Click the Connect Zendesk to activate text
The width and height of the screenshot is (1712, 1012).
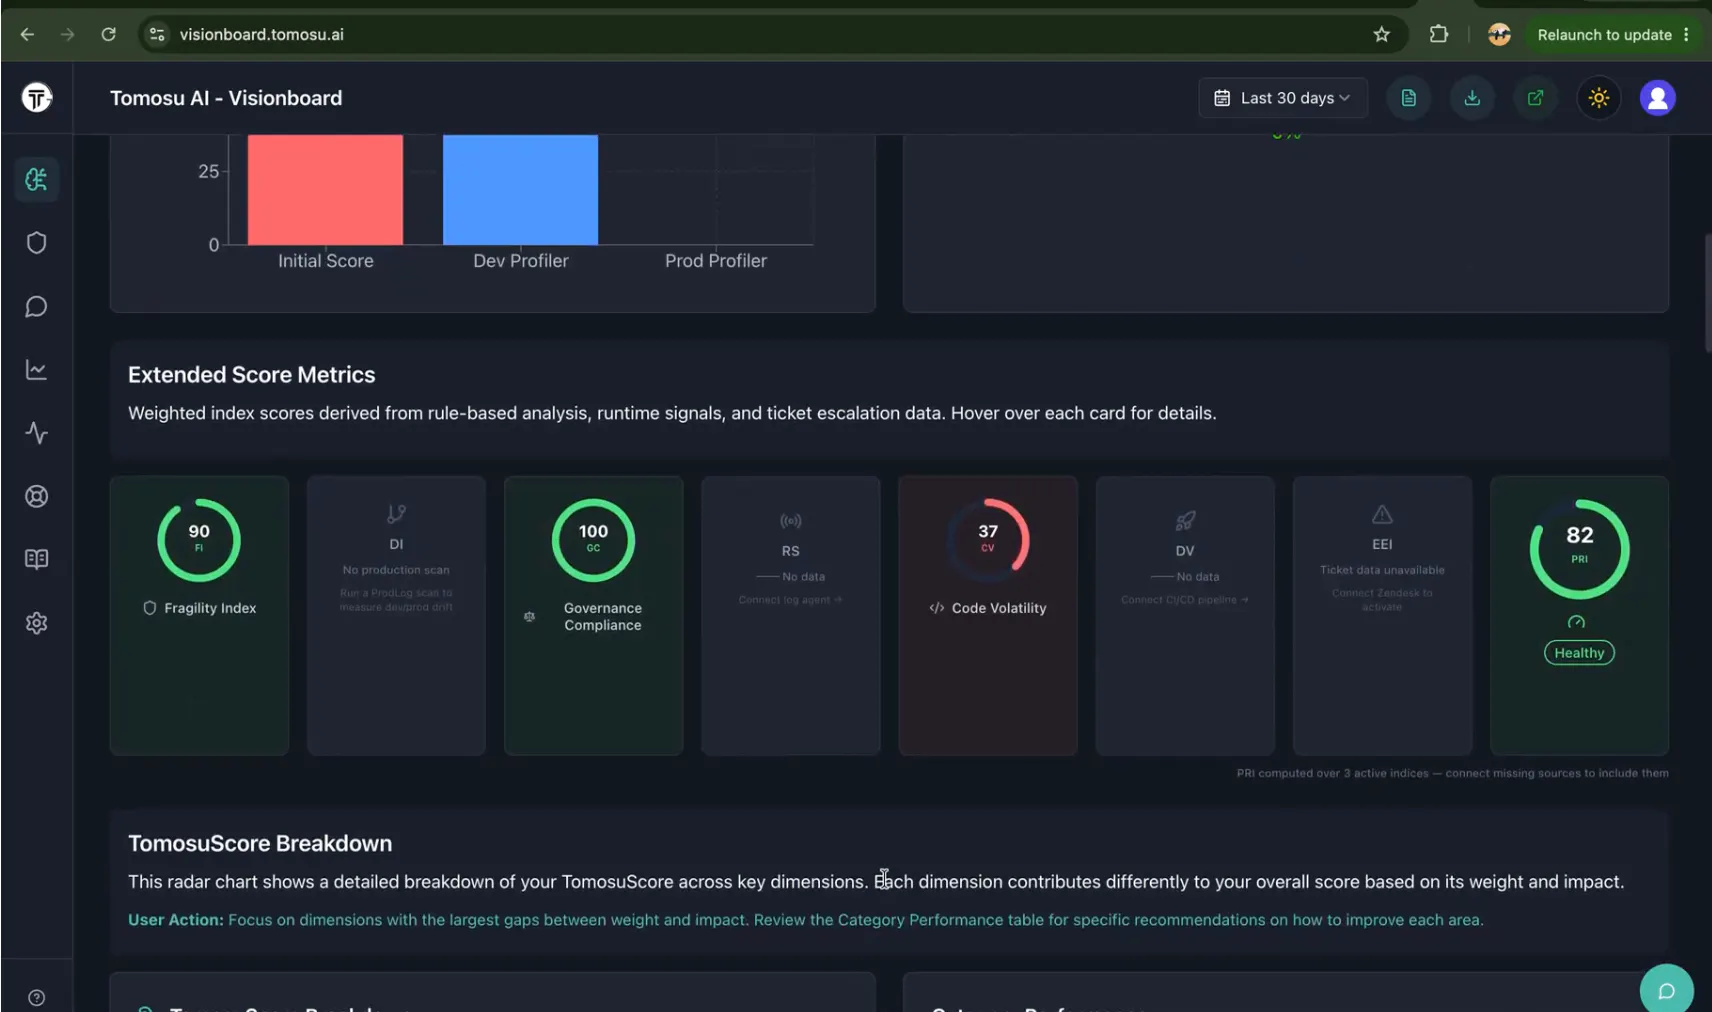pyautogui.click(x=1382, y=600)
